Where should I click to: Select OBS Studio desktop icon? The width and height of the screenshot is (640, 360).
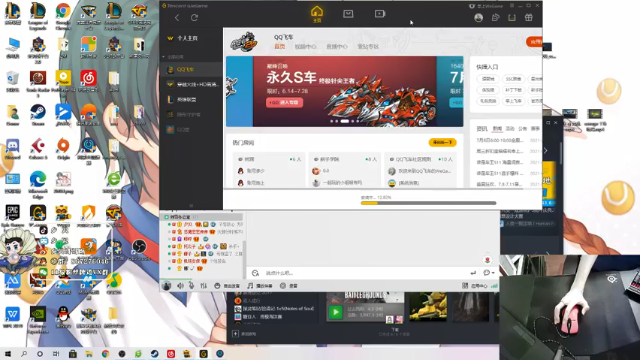(139, 249)
